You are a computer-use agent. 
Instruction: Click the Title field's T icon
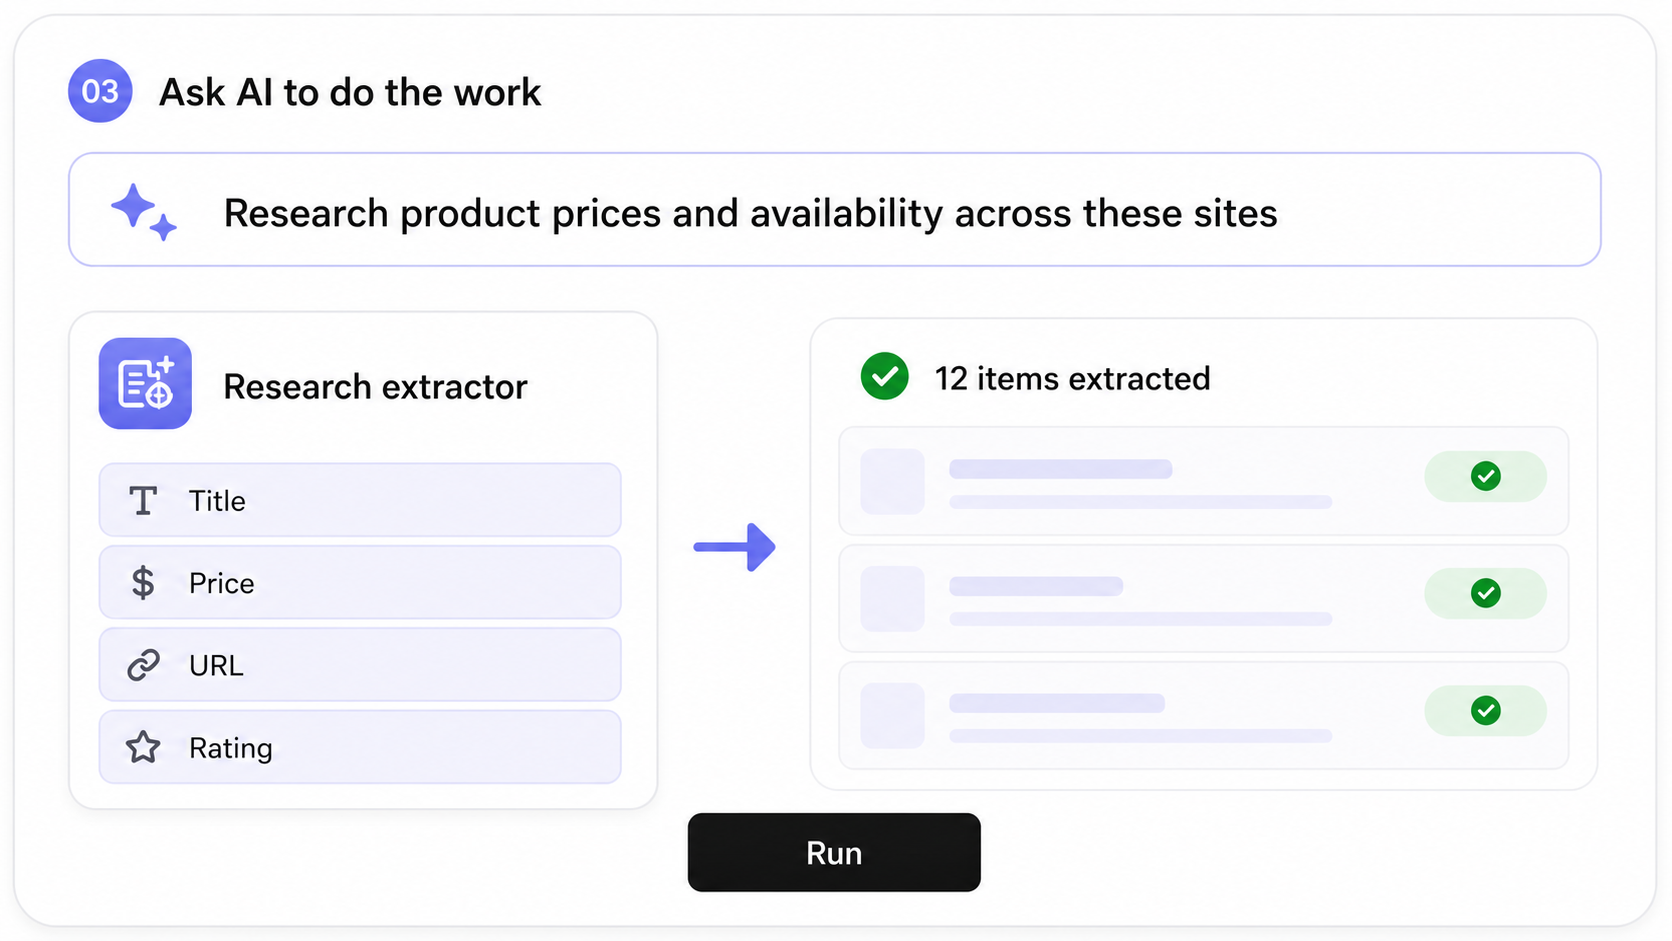coord(143,500)
